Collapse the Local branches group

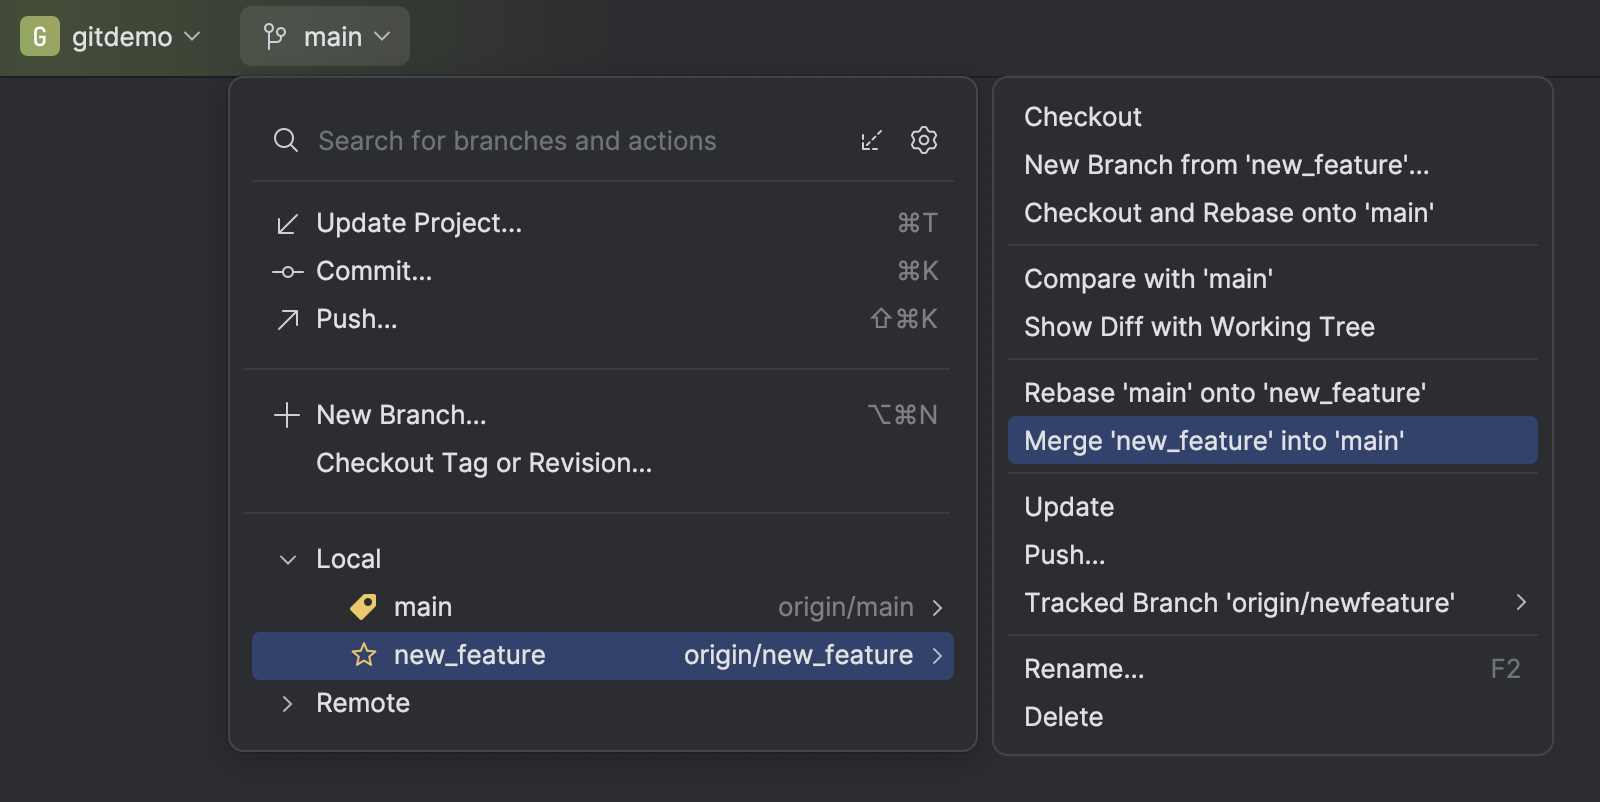click(x=288, y=560)
